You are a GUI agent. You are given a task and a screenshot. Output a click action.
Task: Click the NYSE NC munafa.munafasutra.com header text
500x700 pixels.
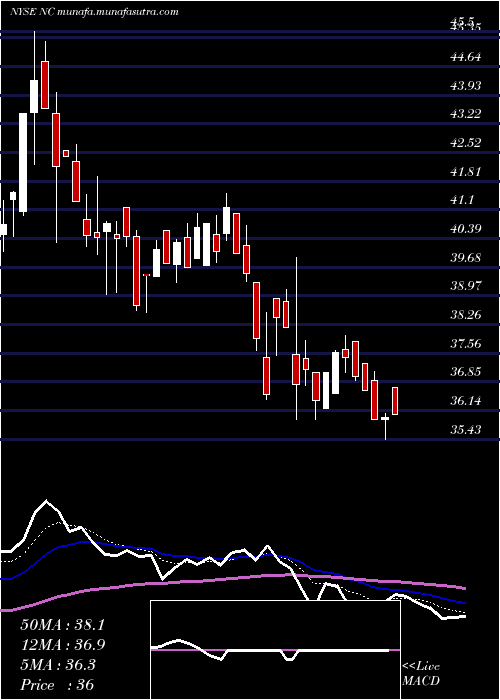coord(94,12)
